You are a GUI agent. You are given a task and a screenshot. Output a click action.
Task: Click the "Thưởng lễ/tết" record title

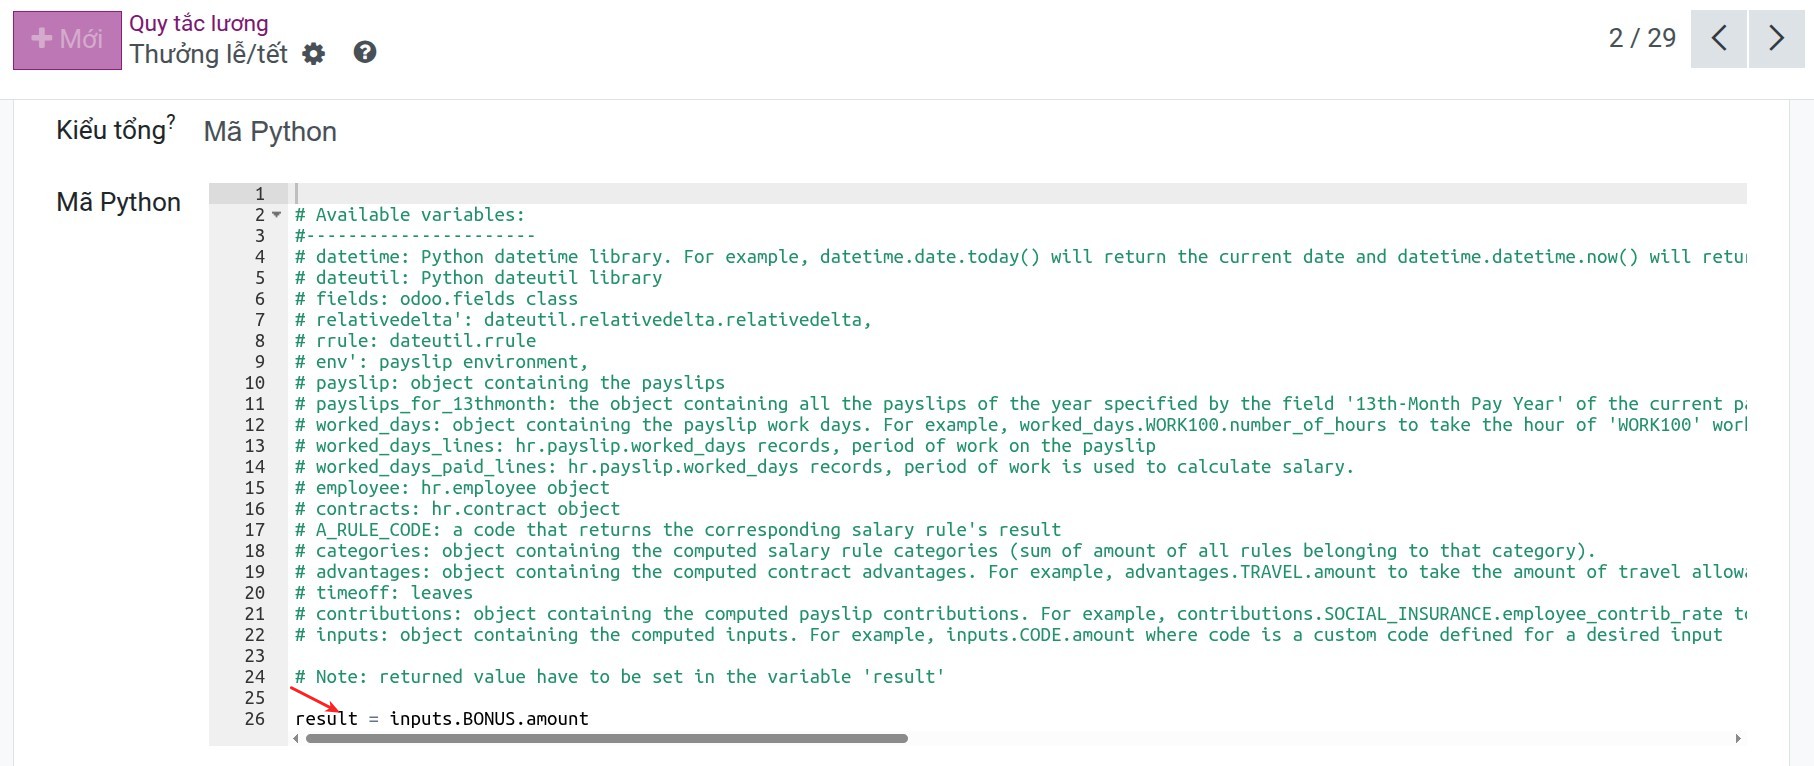[x=208, y=54]
